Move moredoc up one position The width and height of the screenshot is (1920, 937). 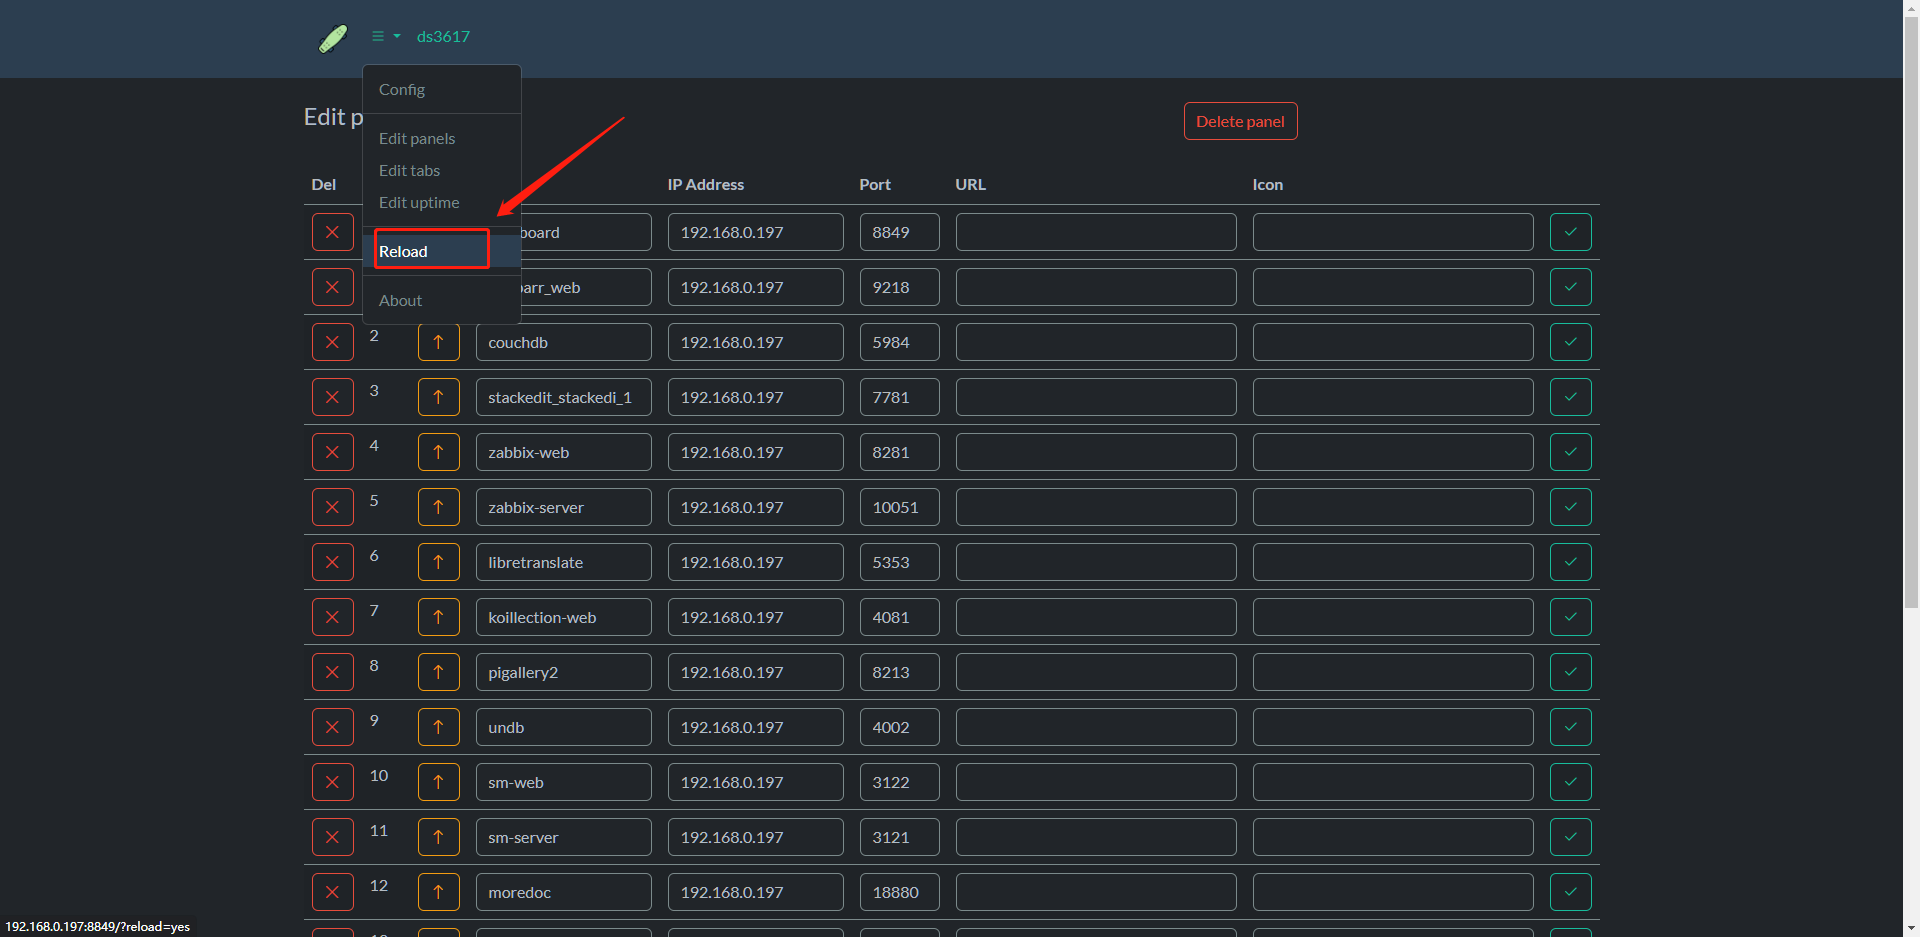click(x=438, y=892)
